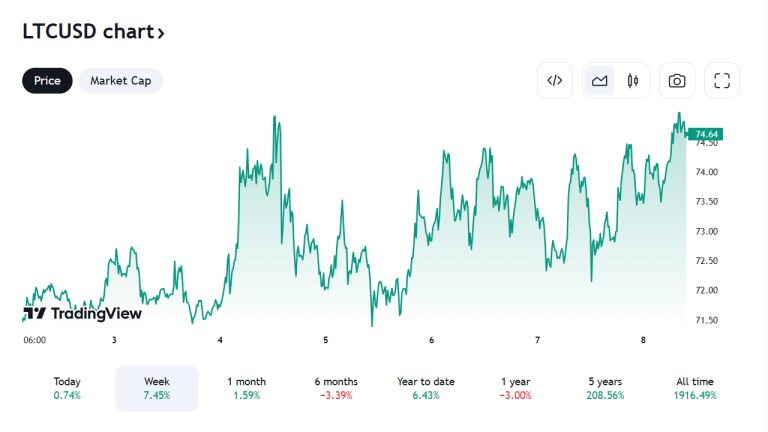This screenshot has height=432, width=768.
Task: Select the Year to date range
Action: (x=426, y=388)
